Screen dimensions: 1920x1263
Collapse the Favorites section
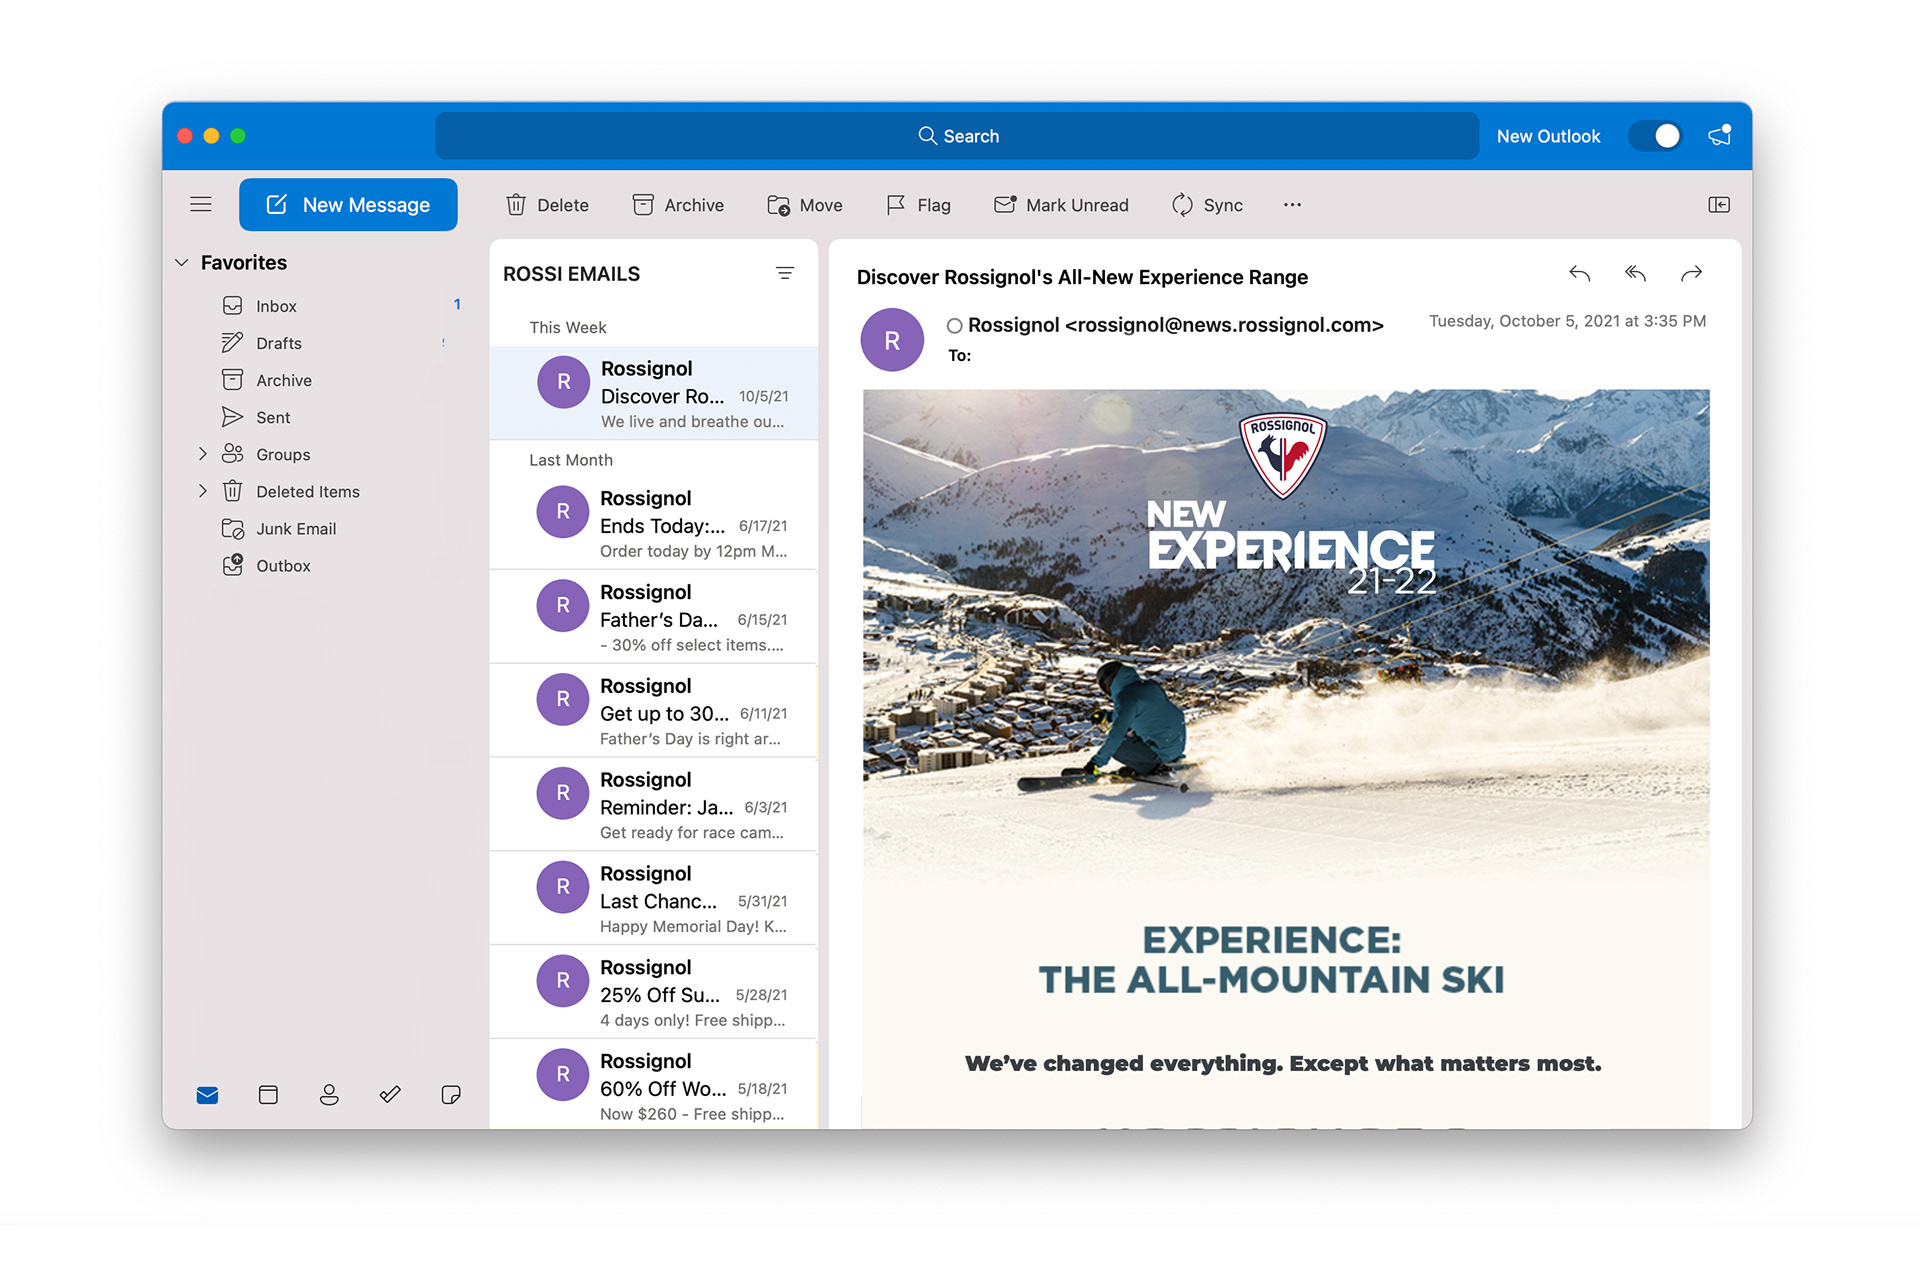(x=182, y=263)
